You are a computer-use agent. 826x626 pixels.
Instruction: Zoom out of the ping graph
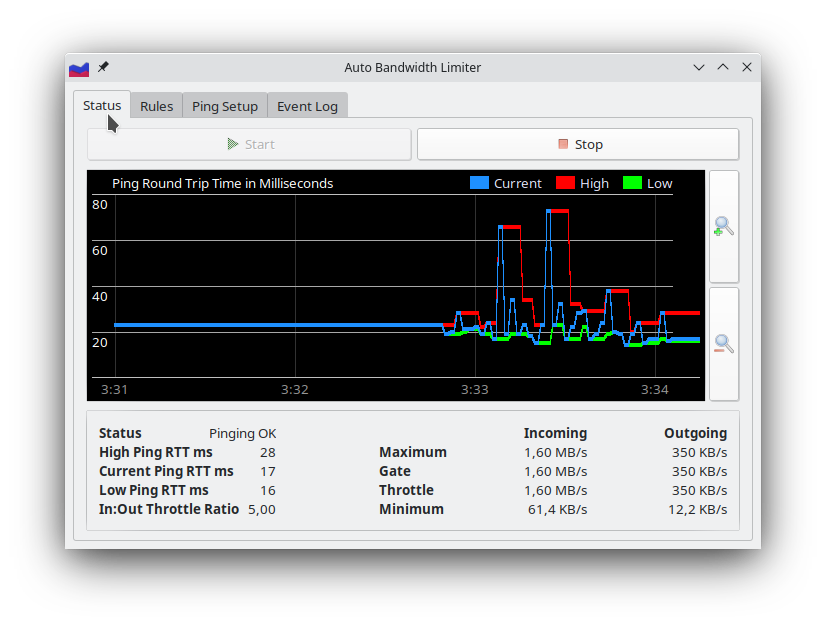tap(723, 343)
